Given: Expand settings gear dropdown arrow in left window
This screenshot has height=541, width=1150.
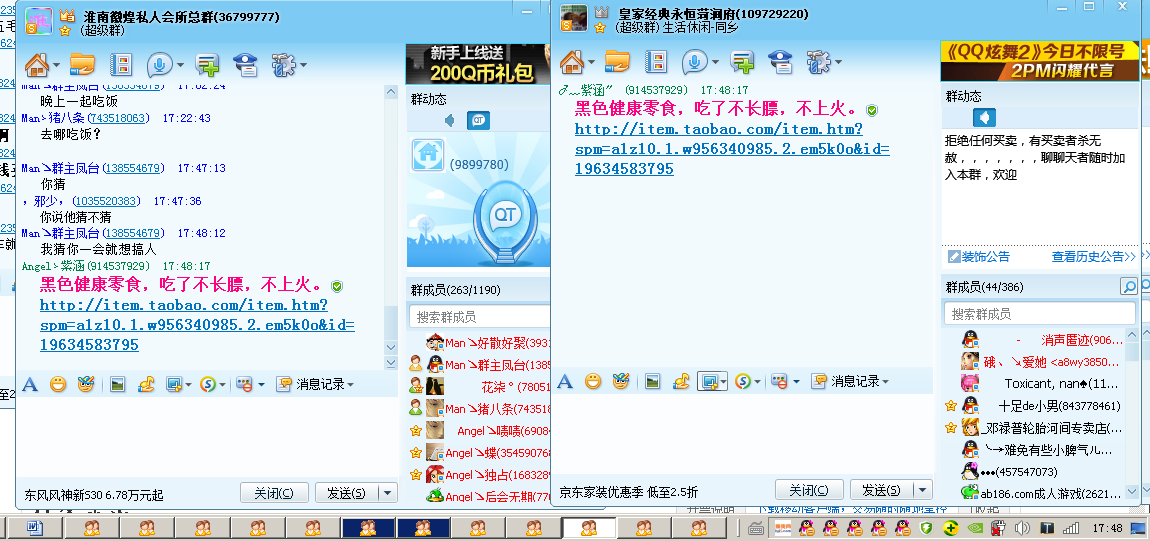Looking at the screenshot, I should coord(303,66).
